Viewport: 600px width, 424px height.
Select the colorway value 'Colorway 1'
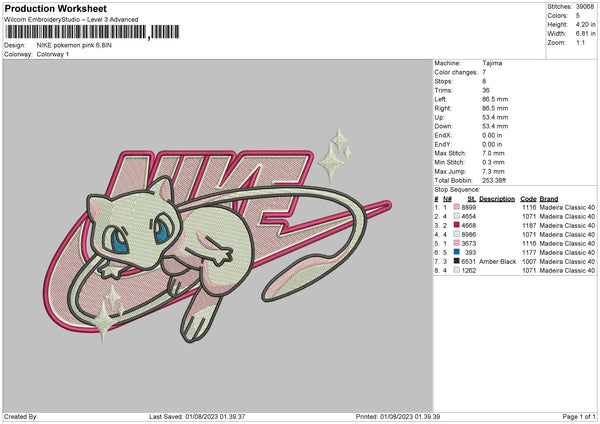[53, 54]
